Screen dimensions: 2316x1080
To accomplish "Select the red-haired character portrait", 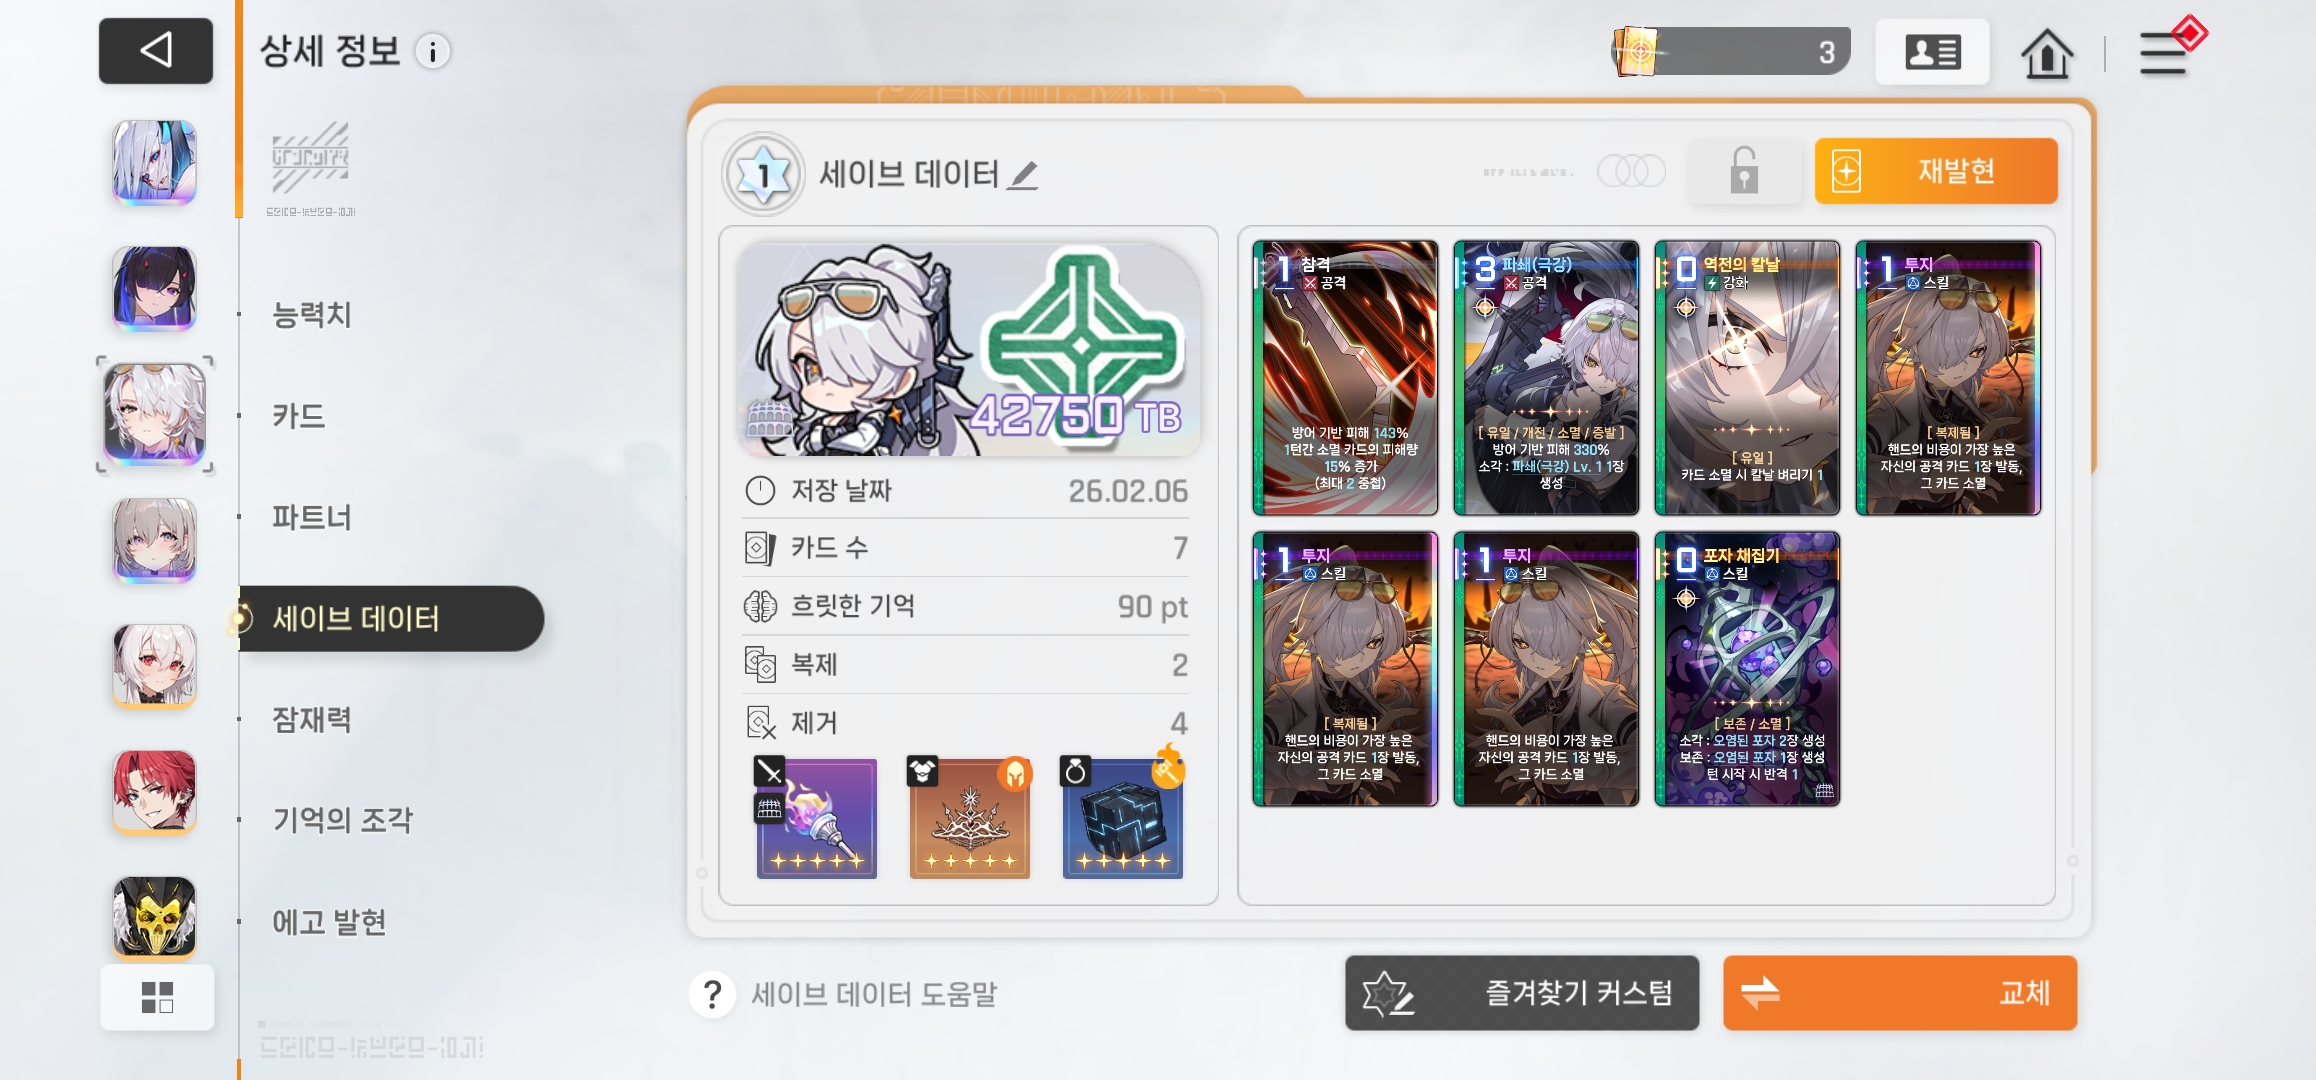I will point(154,791).
